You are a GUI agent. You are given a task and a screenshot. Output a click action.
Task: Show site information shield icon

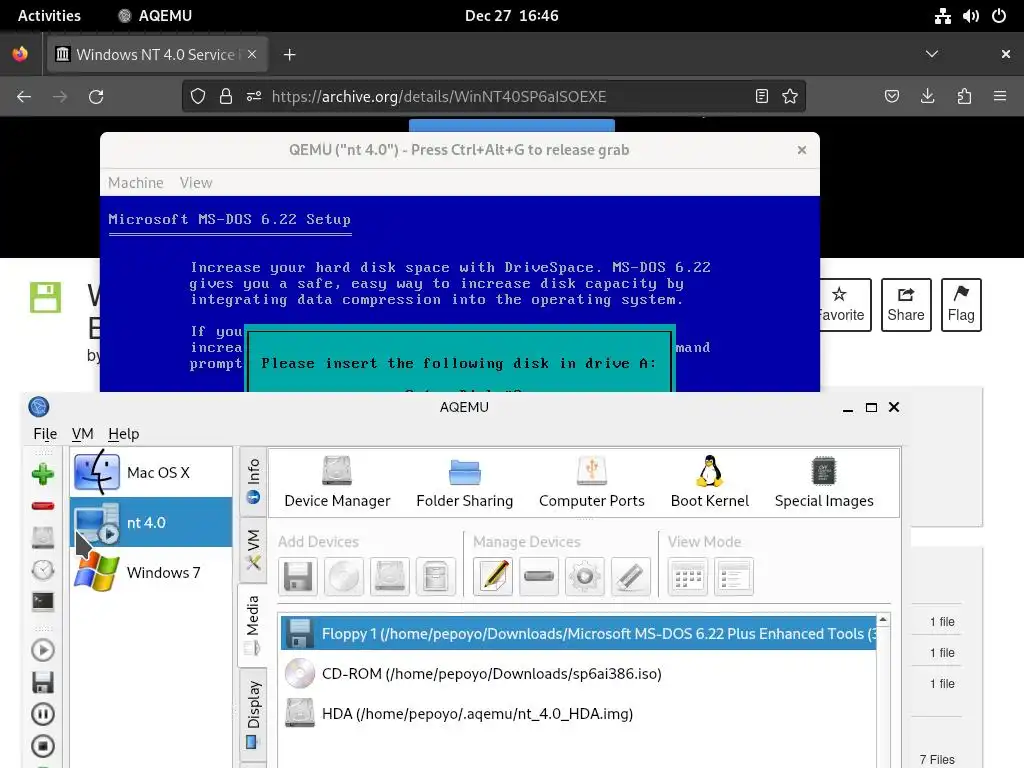click(198, 97)
